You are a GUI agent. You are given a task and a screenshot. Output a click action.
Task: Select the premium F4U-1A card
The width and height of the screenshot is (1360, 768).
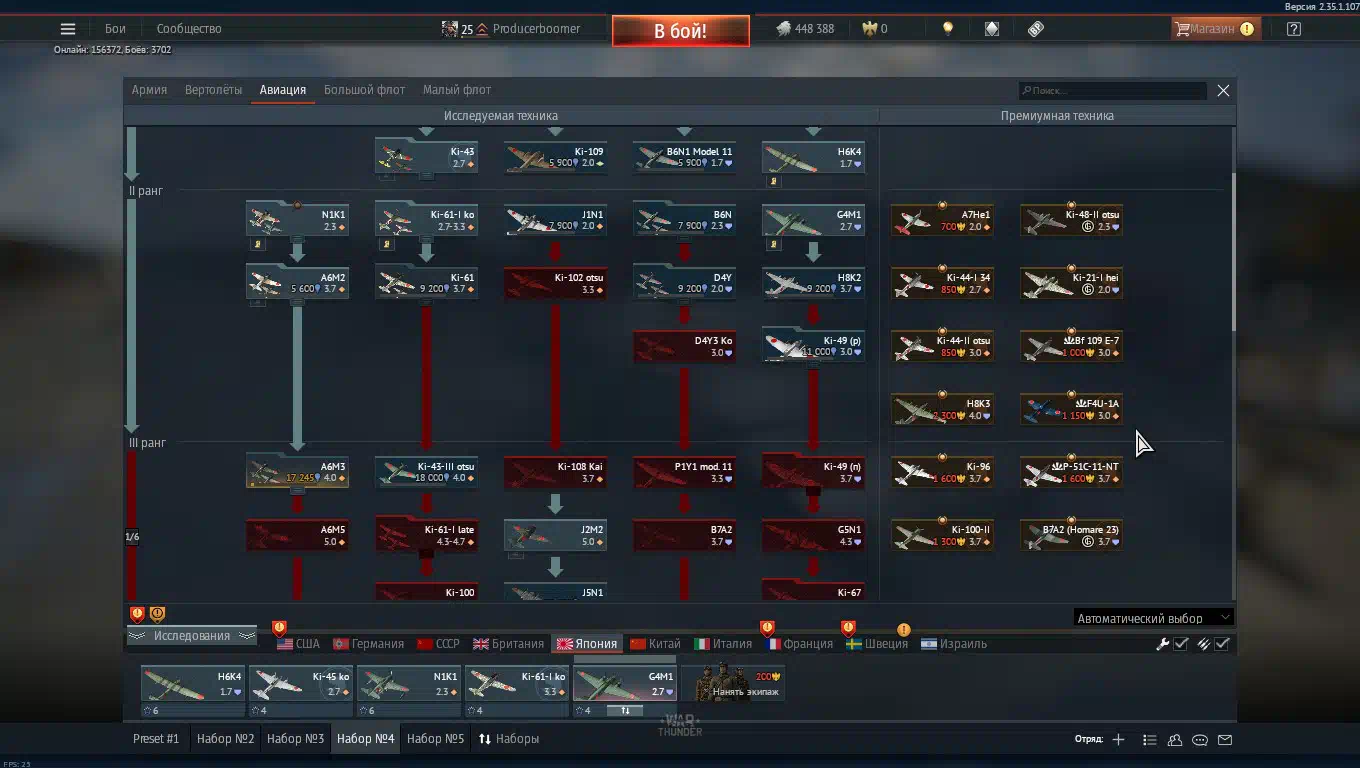[1071, 410]
